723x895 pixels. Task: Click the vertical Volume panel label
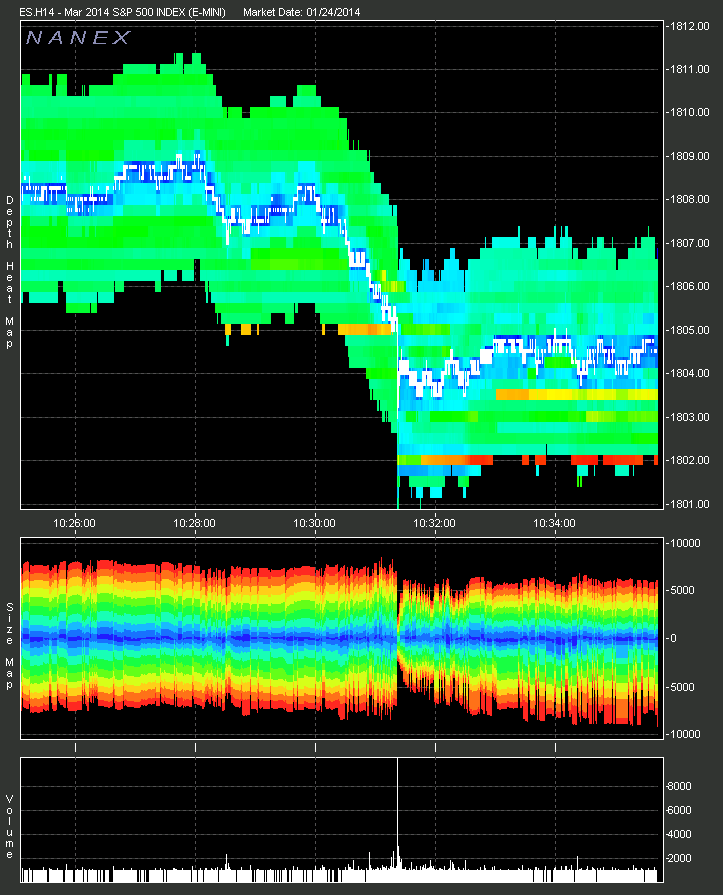point(10,827)
